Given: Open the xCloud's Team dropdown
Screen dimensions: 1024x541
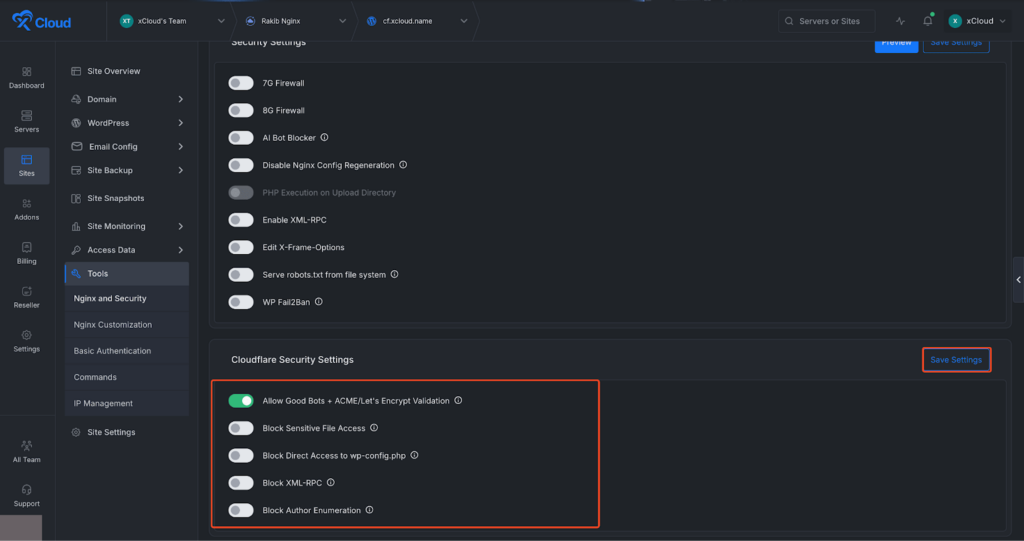Looking at the screenshot, I should [172, 21].
